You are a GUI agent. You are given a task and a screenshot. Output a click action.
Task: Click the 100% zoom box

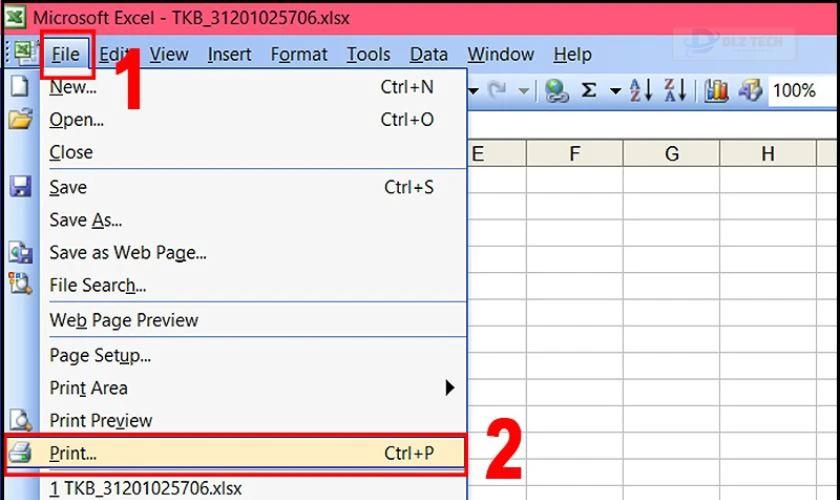(801, 91)
